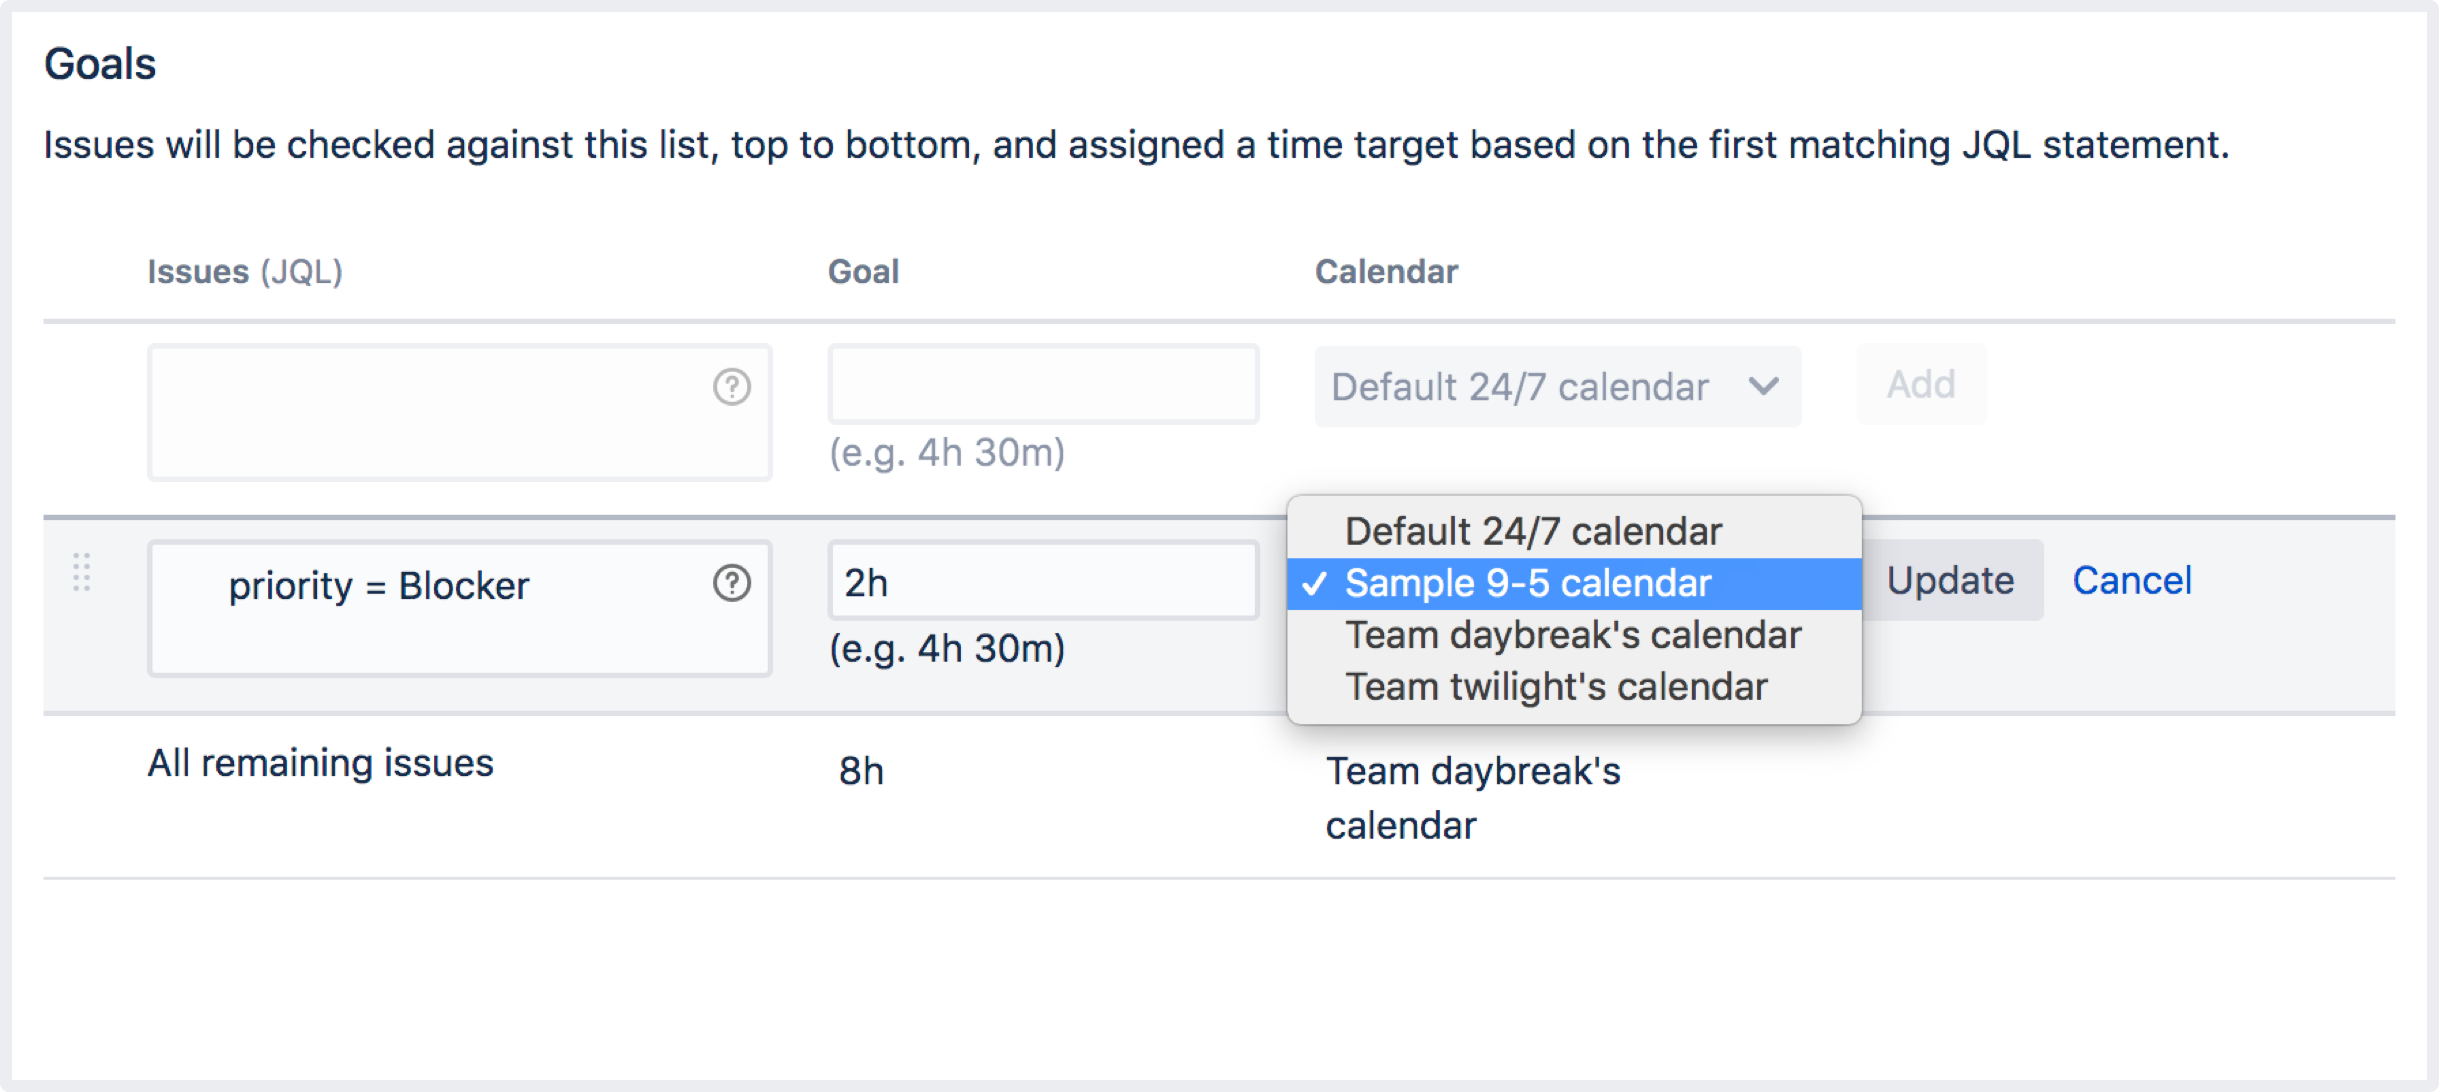This screenshot has height=1092, width=2442.
Task: Click the 8h goal of remaining issues
Action: pos(861,771)
